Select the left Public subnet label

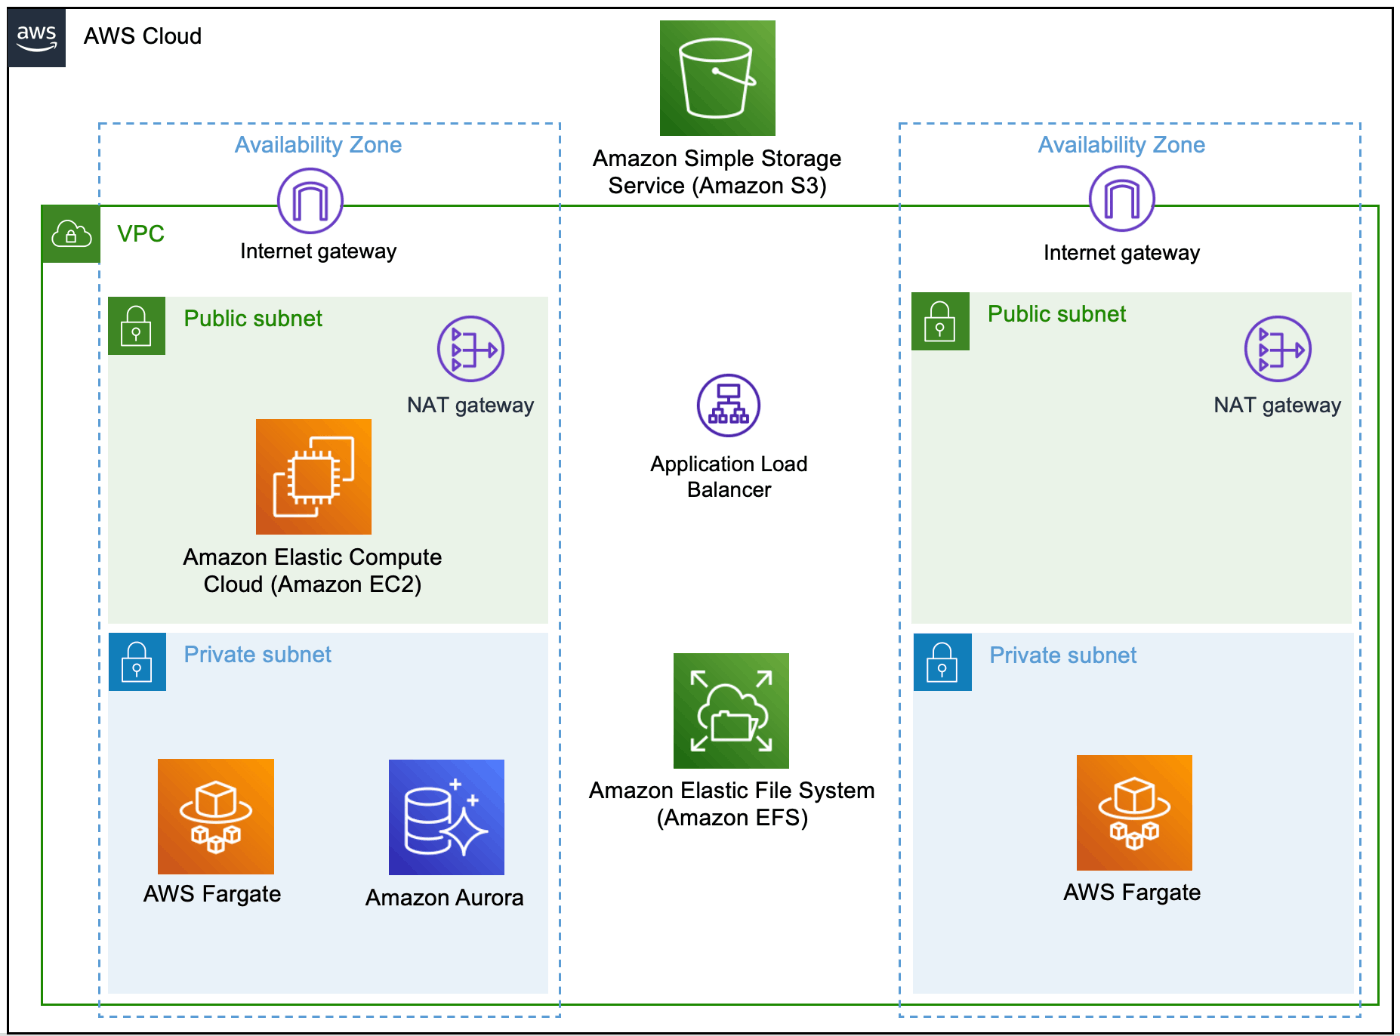[x=253, y=318]
